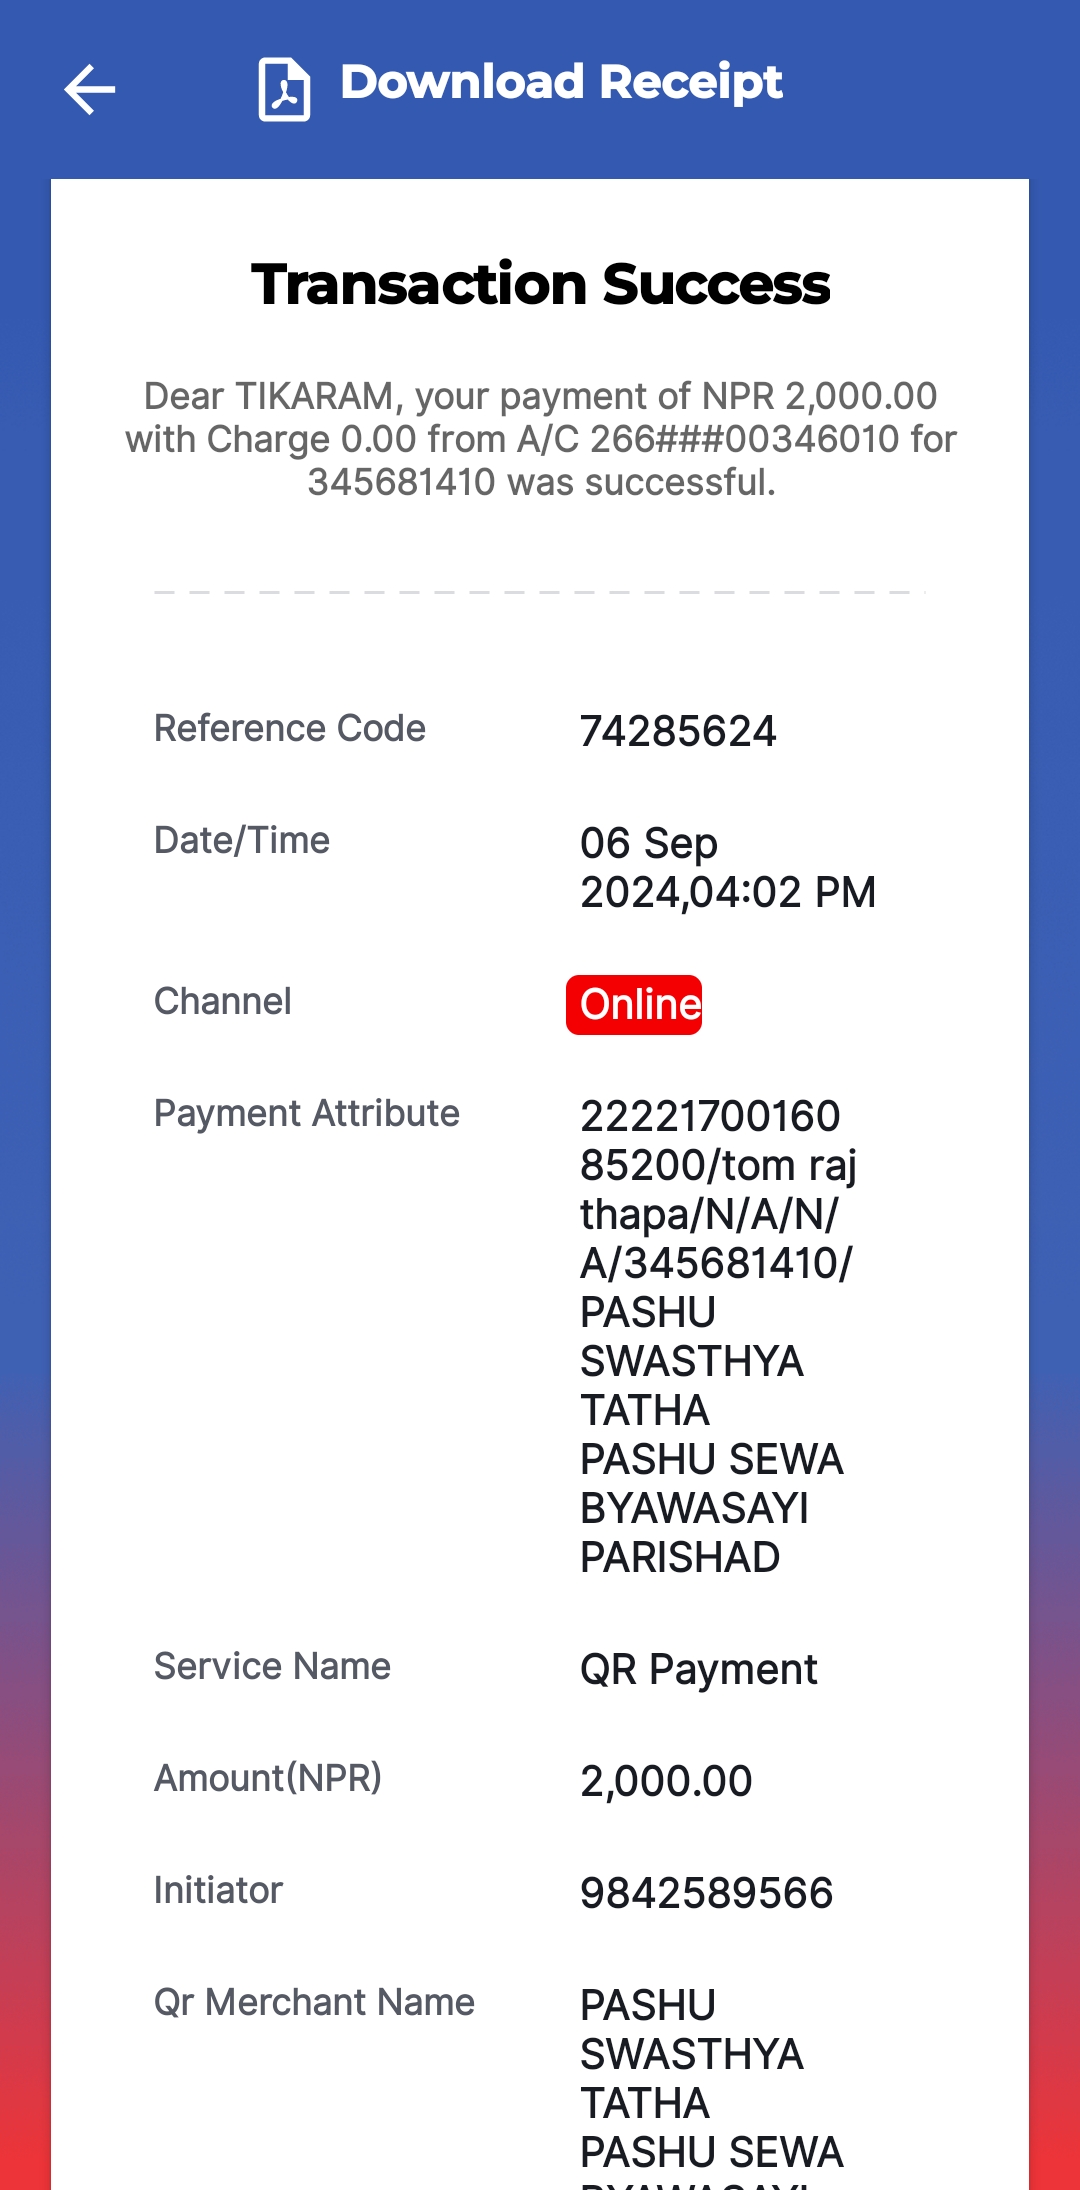Click the Dear TIKARAM payment confirmation message

click(x=541, y=439)
